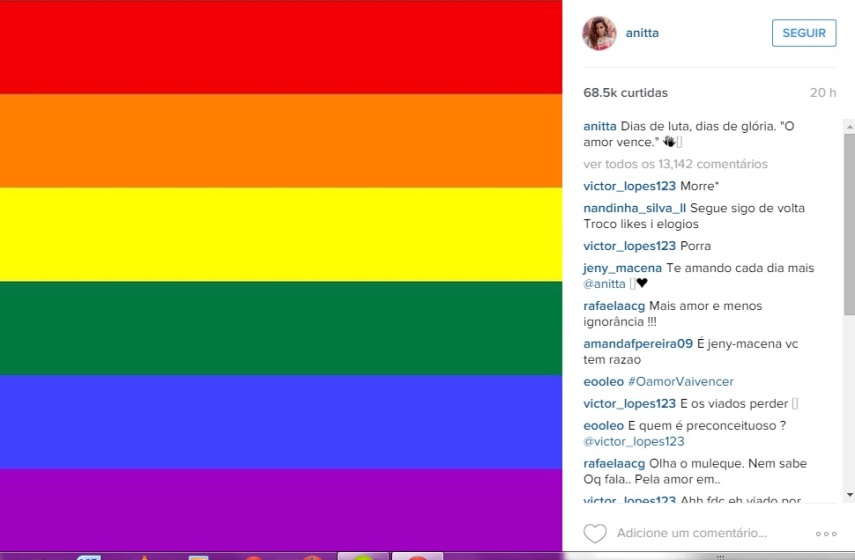Click the 68.5k curtidas likes count
Image resolution: width=855 pixels, height=560 pixels.
tap(625, 93)
